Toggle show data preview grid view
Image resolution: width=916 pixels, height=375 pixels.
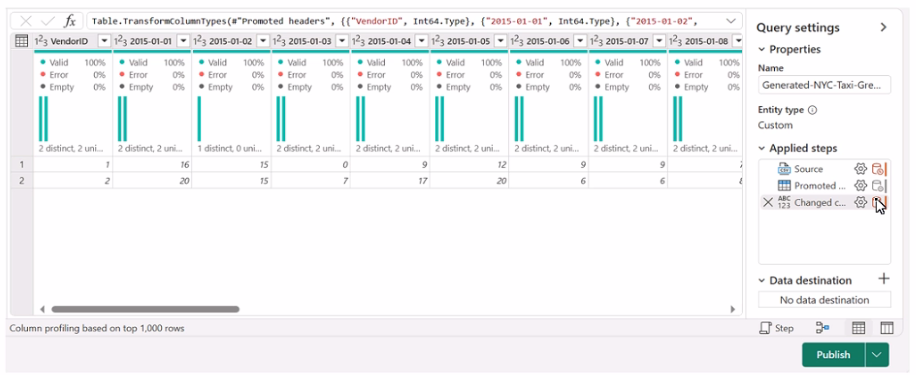pos(858,328)
